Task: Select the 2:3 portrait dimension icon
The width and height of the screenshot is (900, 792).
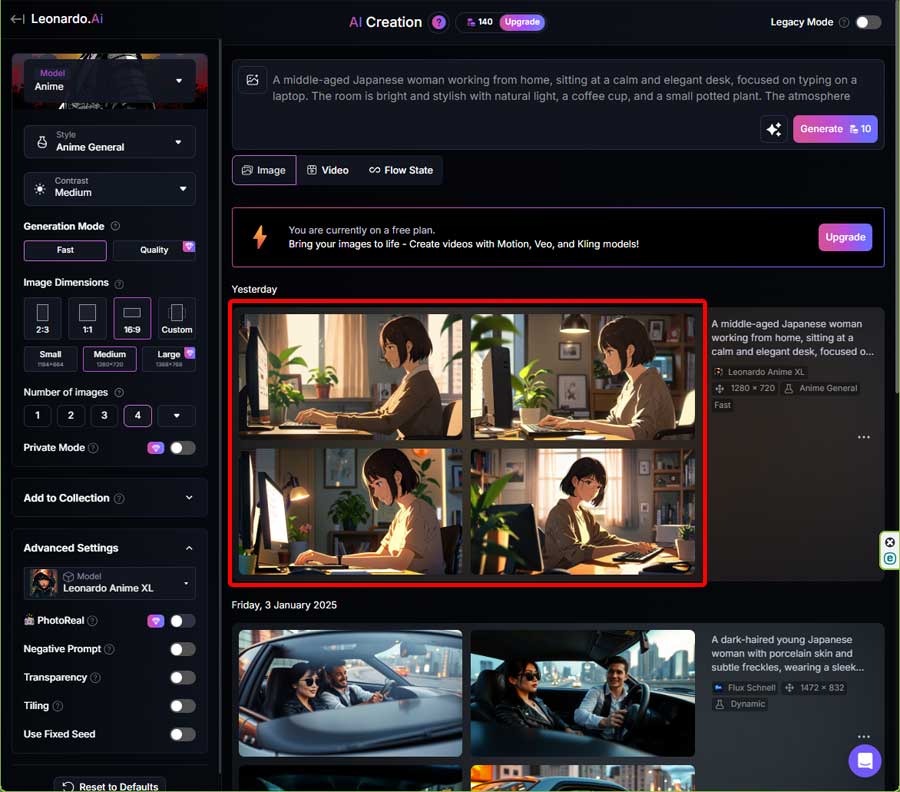Action: (x=42, y=318)
